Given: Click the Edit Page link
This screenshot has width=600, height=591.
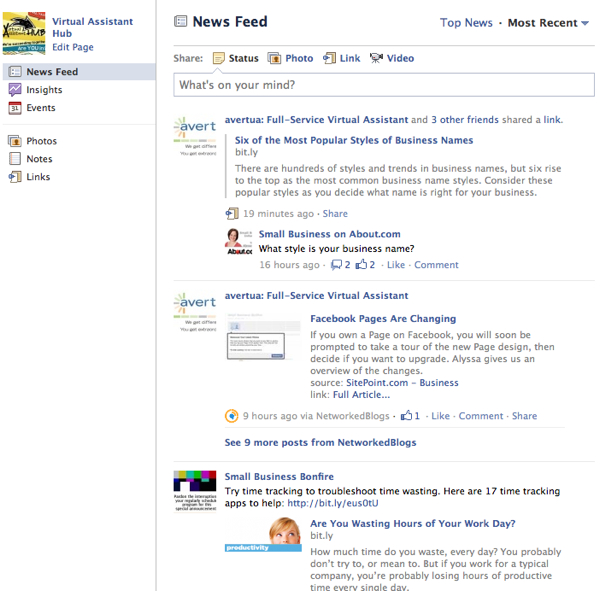Looking at the screenshot, I should click(x=73, y=47).
